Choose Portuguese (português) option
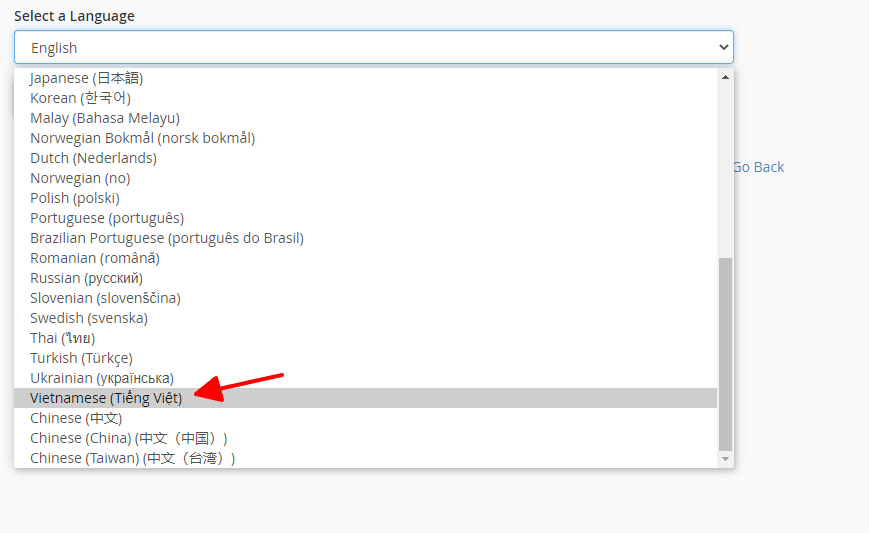 [x=107, y=218]
